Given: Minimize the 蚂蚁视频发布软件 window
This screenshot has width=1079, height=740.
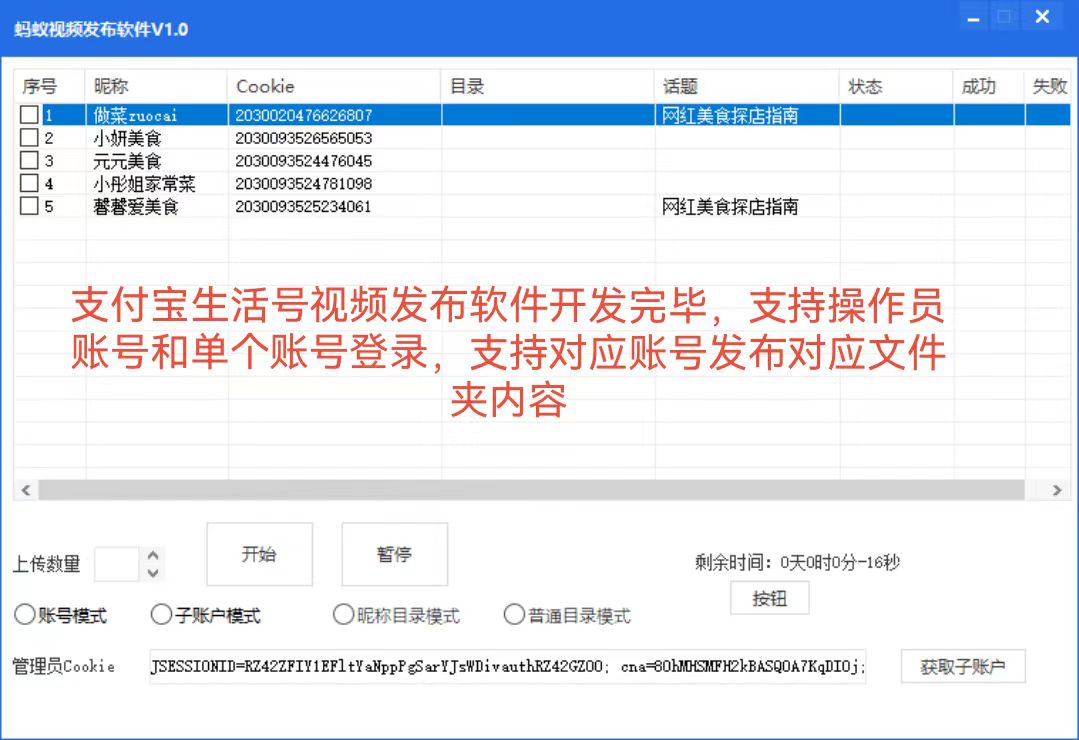Looking at the screenshot, I should click(973, 17).
